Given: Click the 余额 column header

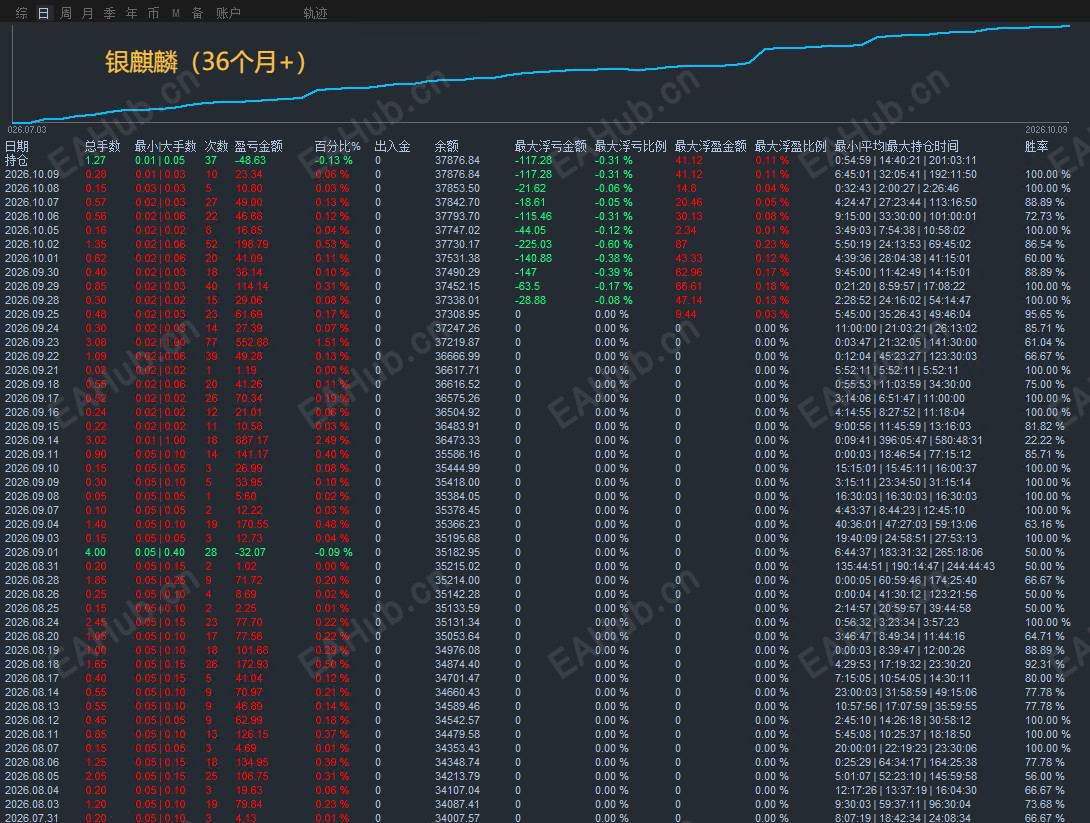Looking at the screenshot, I should 447,146.
